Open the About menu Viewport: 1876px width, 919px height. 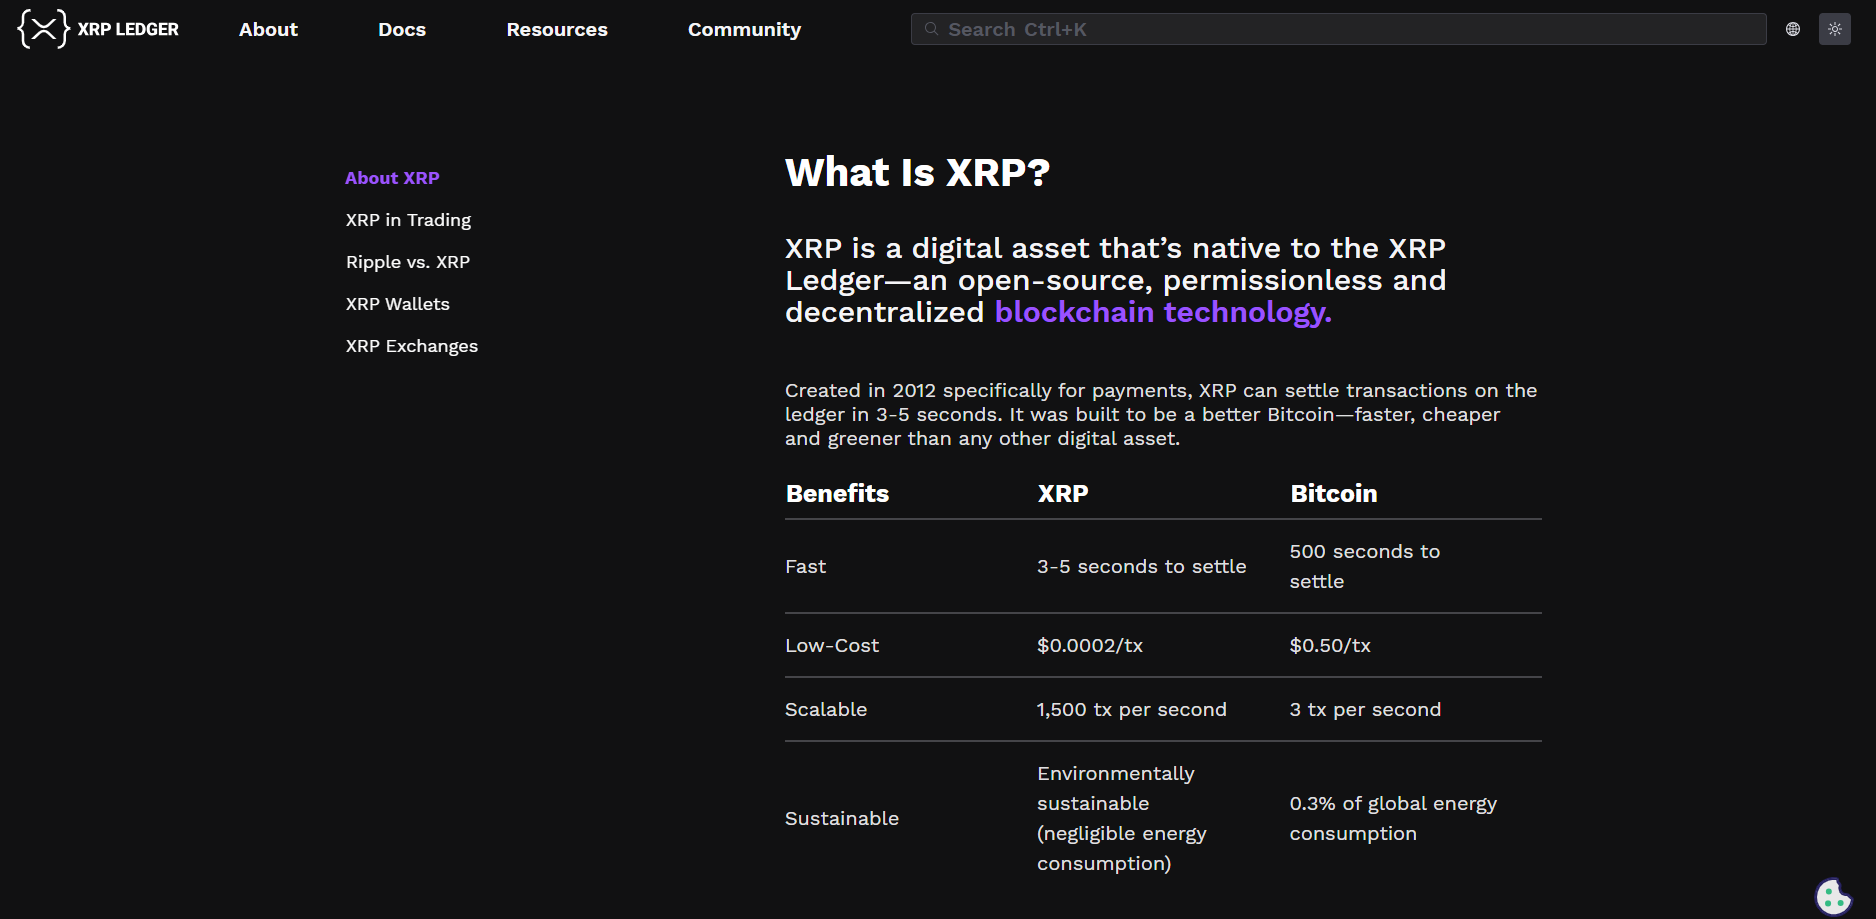(x=268, y=30)
